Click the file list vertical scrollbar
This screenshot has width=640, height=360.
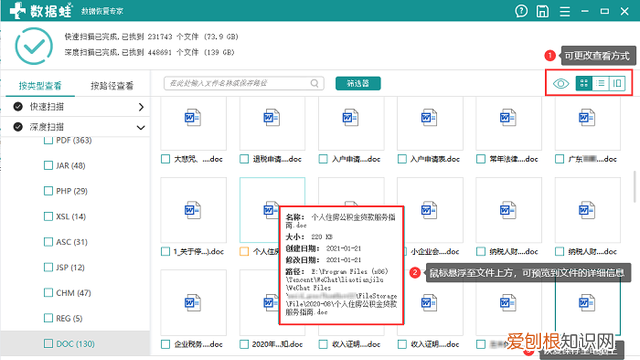click(x=635, y=187)
